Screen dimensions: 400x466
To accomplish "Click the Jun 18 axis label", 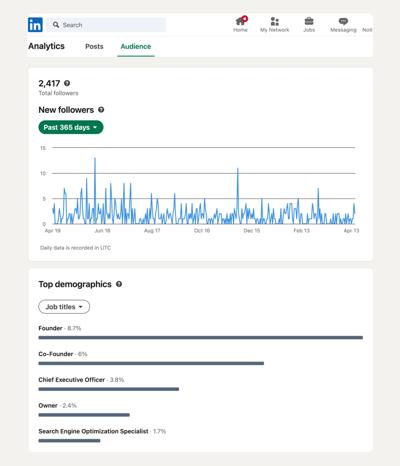I will (102, 231).
